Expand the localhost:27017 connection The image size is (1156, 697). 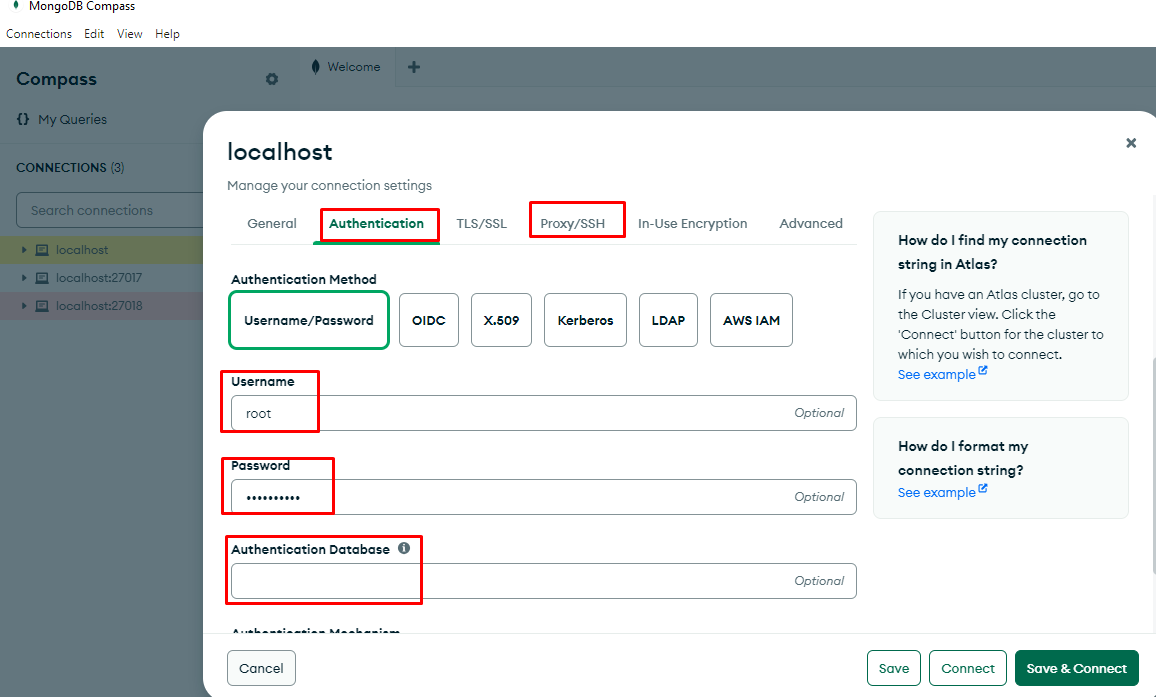[24, 278]
